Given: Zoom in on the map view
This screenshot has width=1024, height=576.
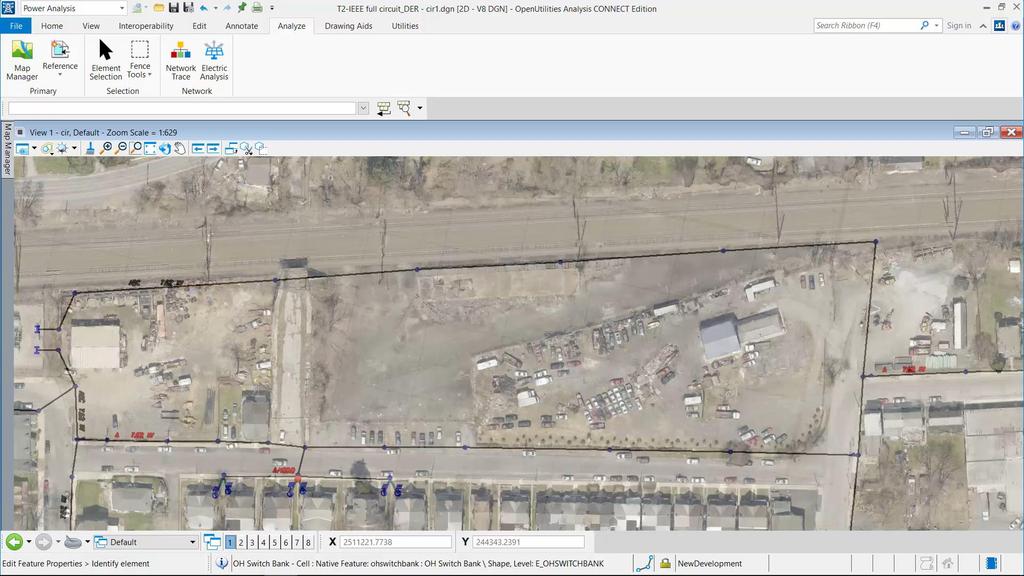Looking at the screenshot, I should click(106, 149).
